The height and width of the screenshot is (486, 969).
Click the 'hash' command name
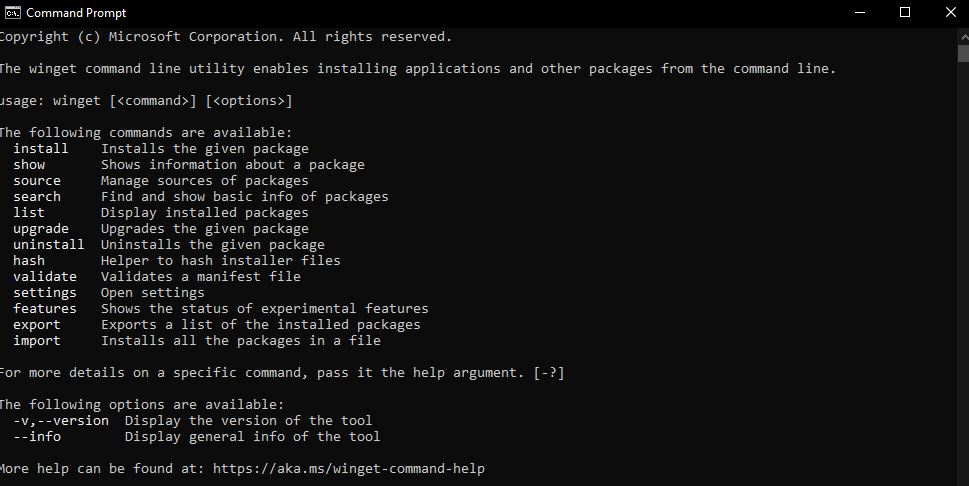coord(29,261)
